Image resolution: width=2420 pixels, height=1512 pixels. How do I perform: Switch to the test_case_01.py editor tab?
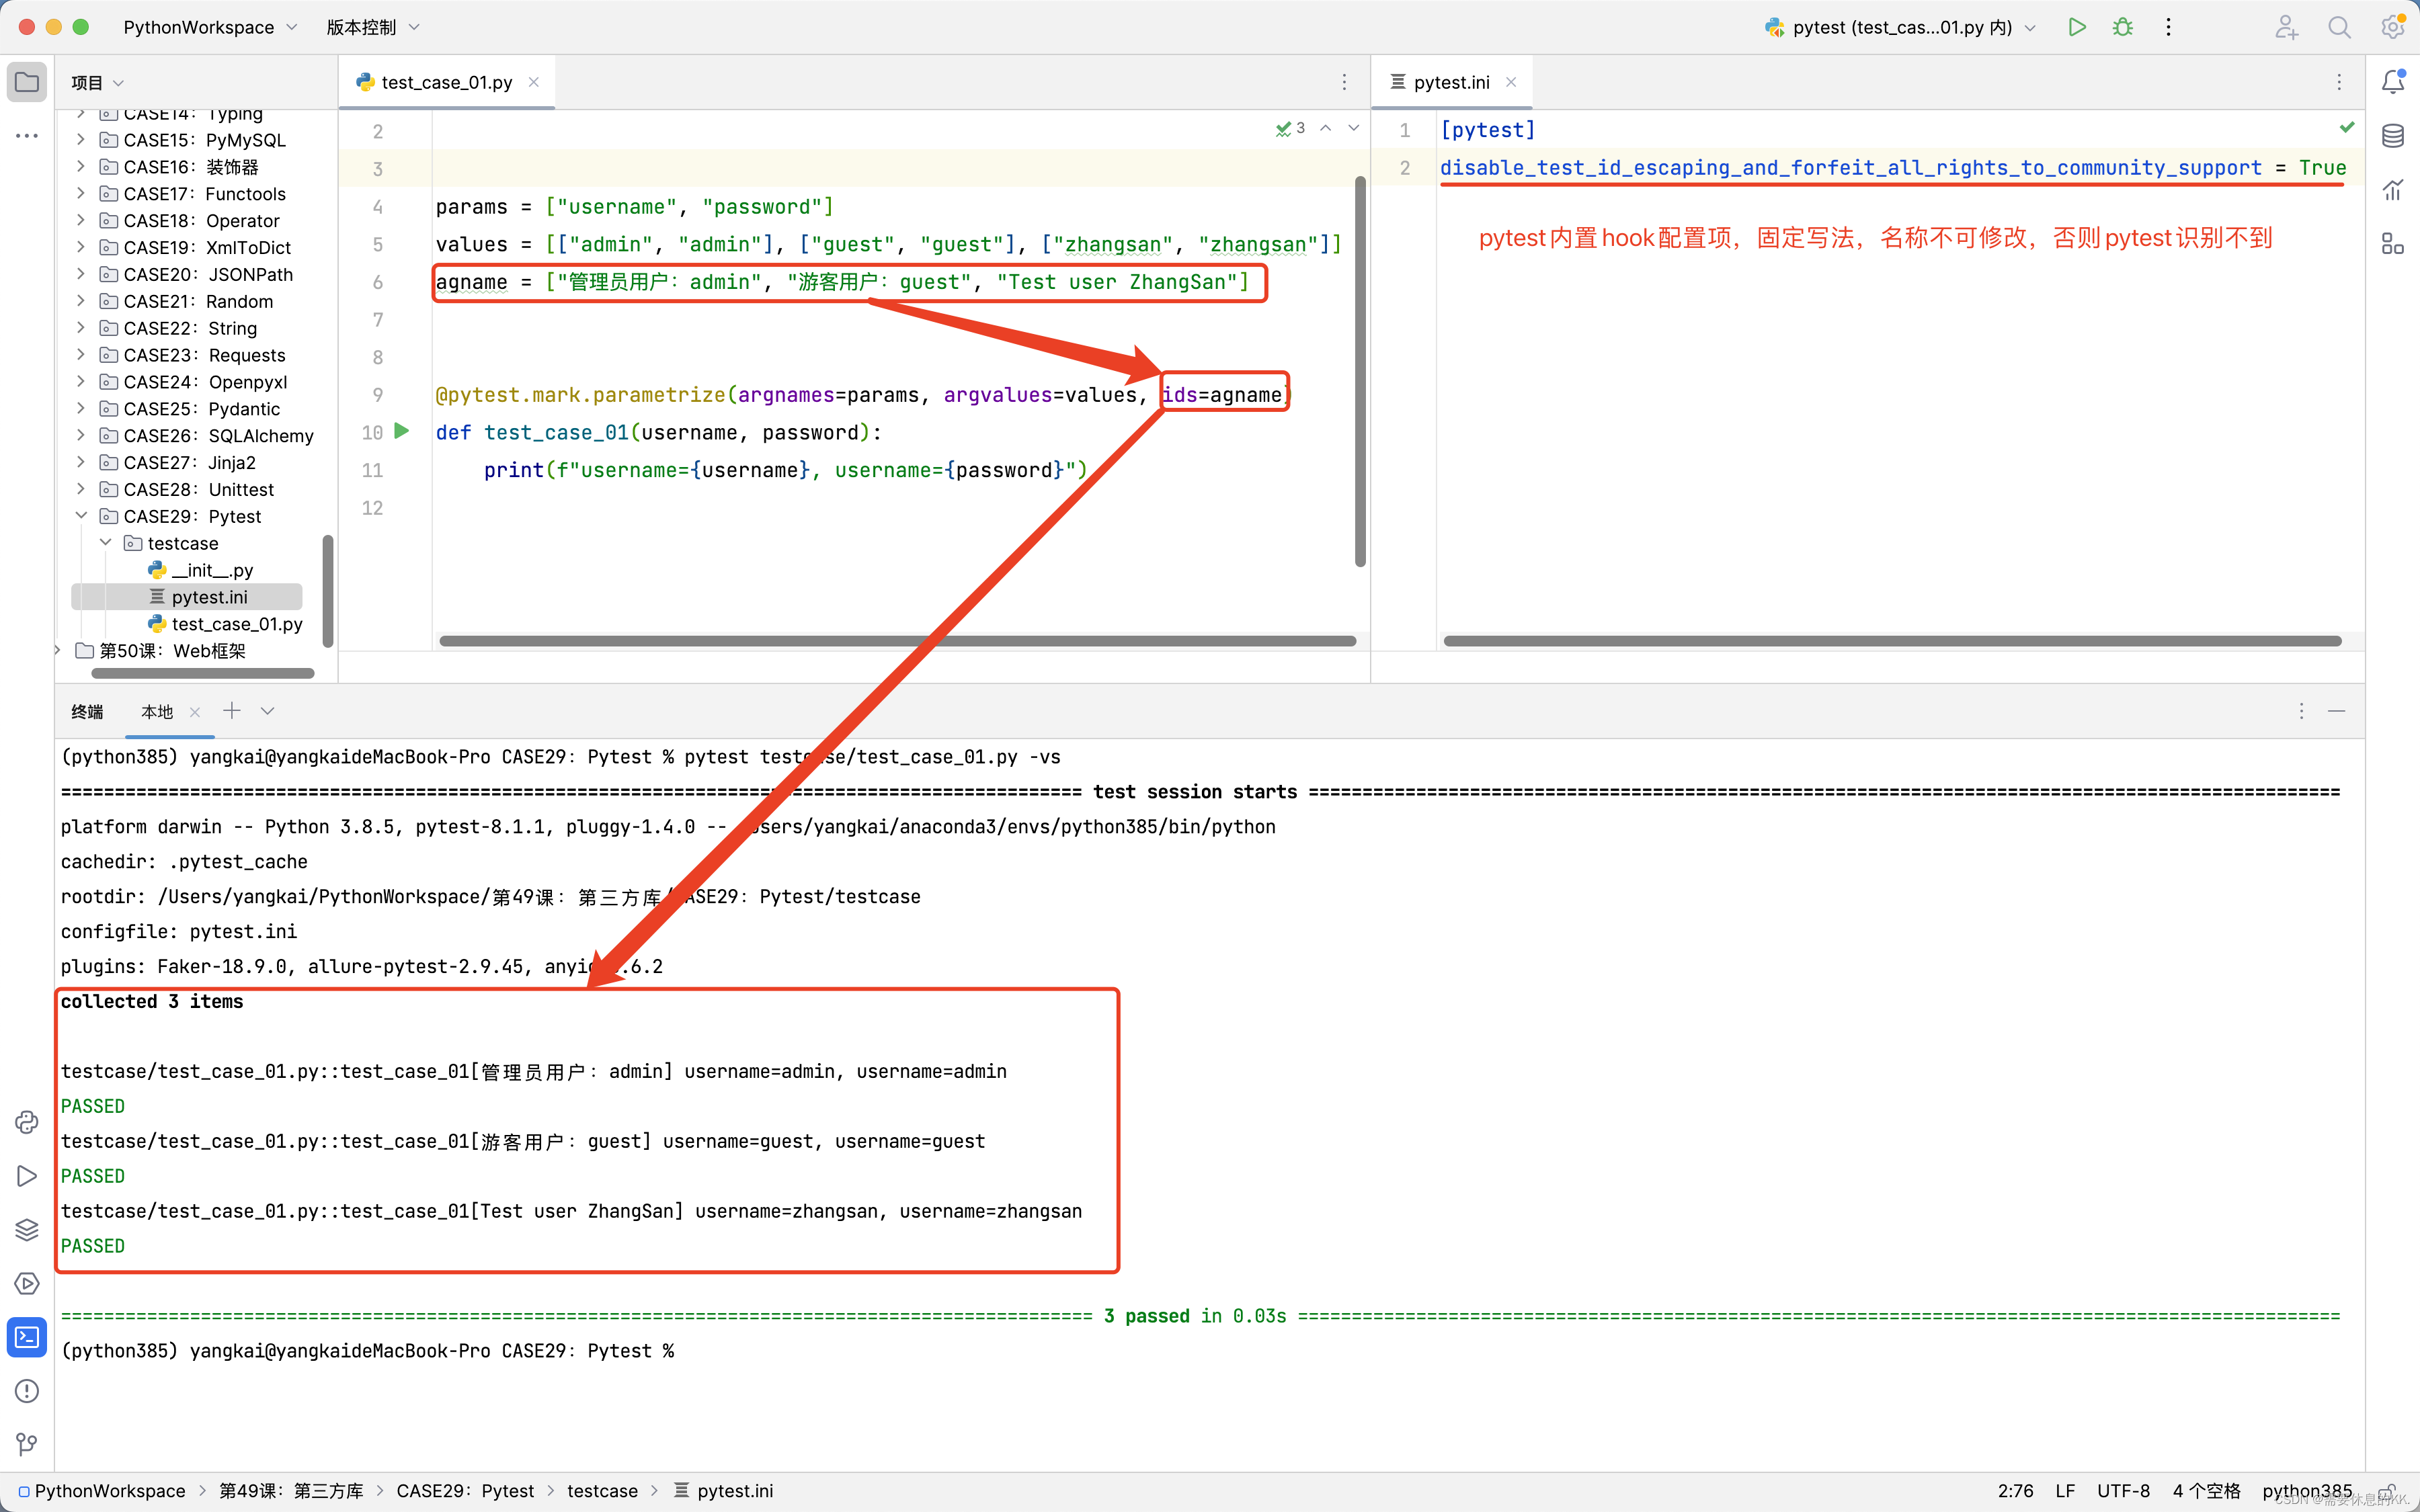(446, 82)
